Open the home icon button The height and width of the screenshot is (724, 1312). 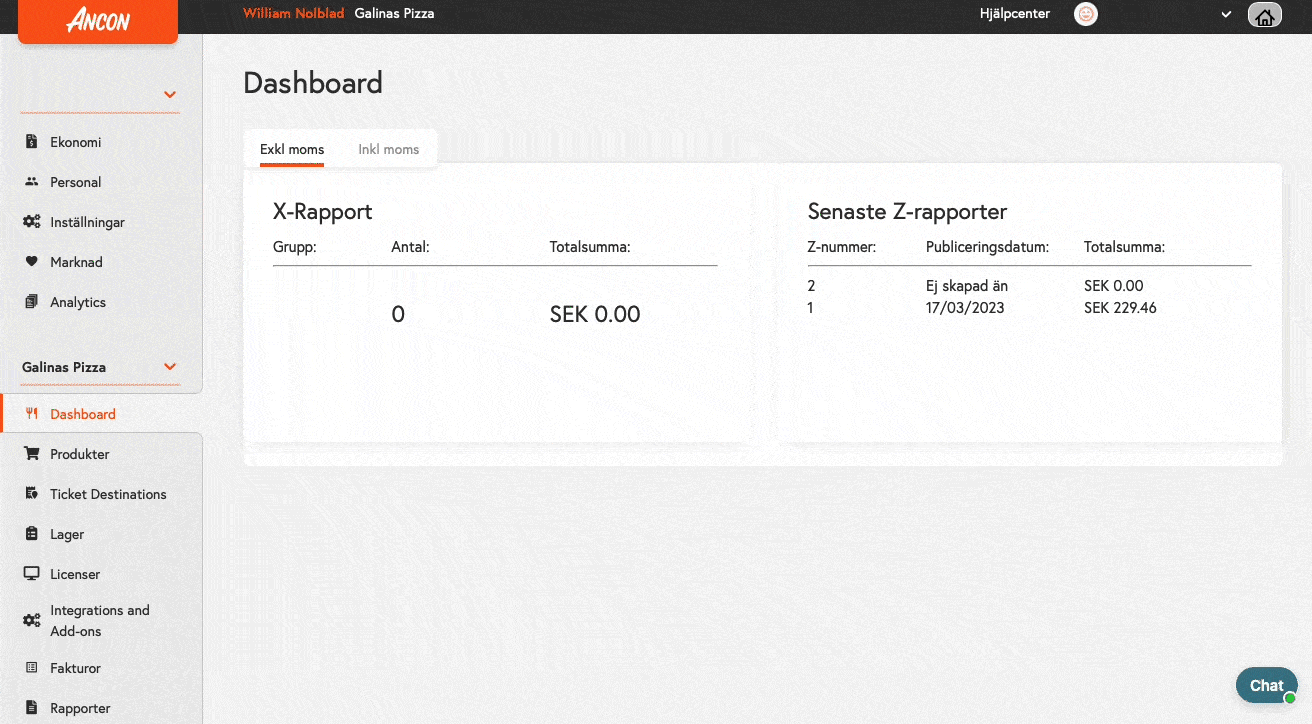1265,15
